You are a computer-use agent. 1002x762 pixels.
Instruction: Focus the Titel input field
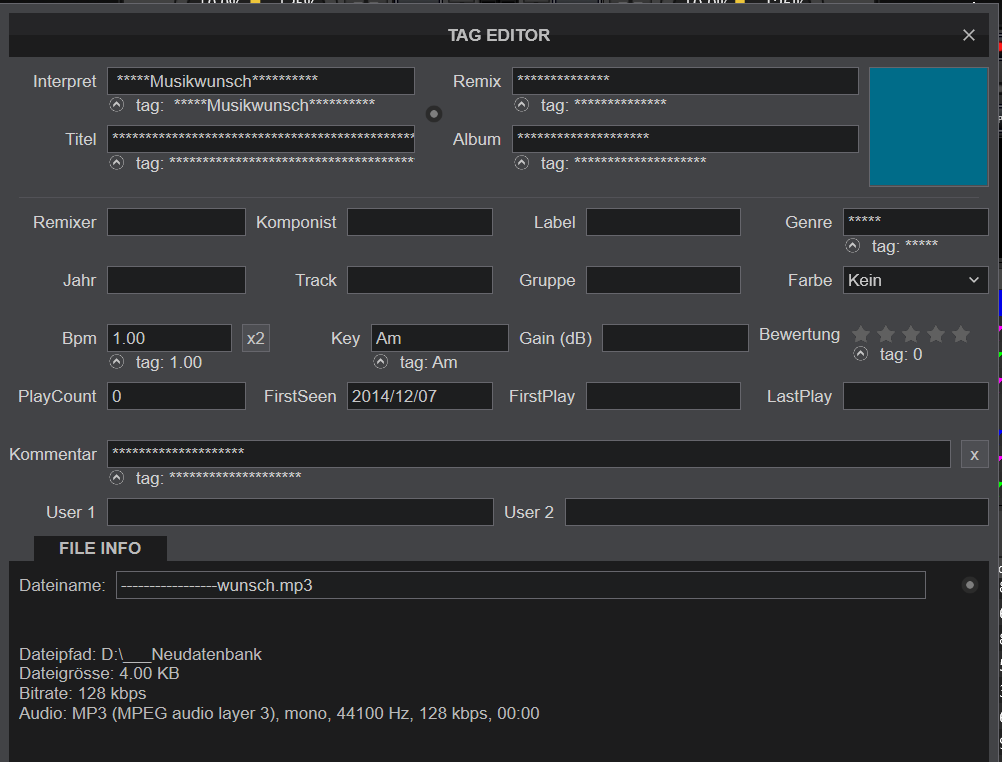[261, 139]
